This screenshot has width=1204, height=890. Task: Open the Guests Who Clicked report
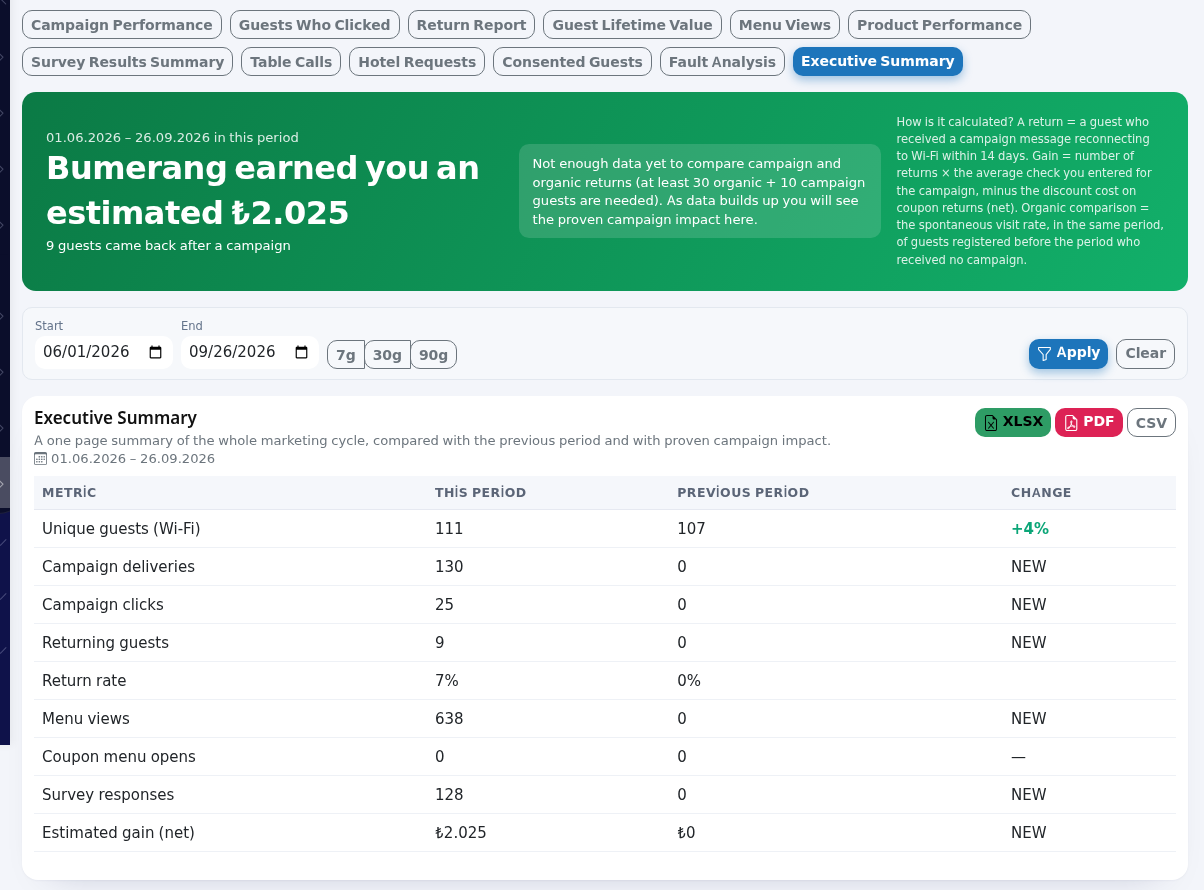click(315, 25)
